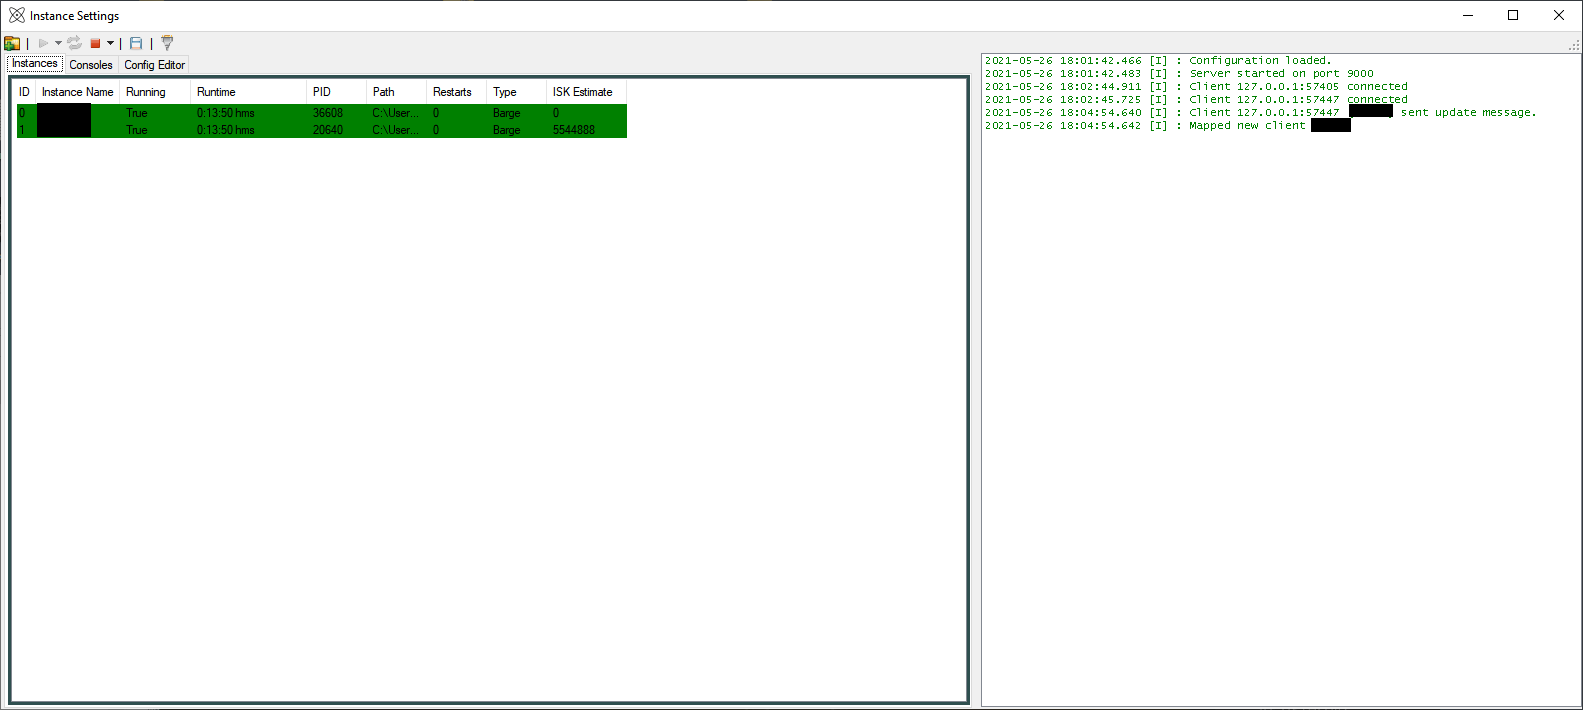Click the funnel filter icon in toolbar
The width and height of the screenshot is (1583, 710).
tap(167, 43)
